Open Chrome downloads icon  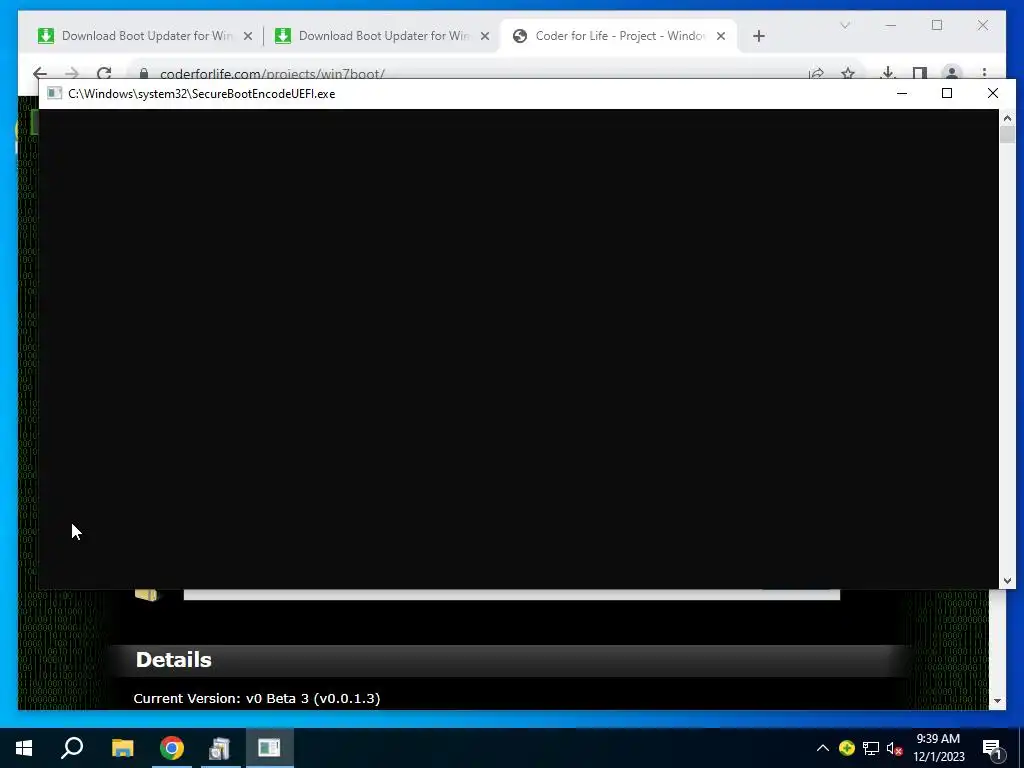tap(888, 73)
